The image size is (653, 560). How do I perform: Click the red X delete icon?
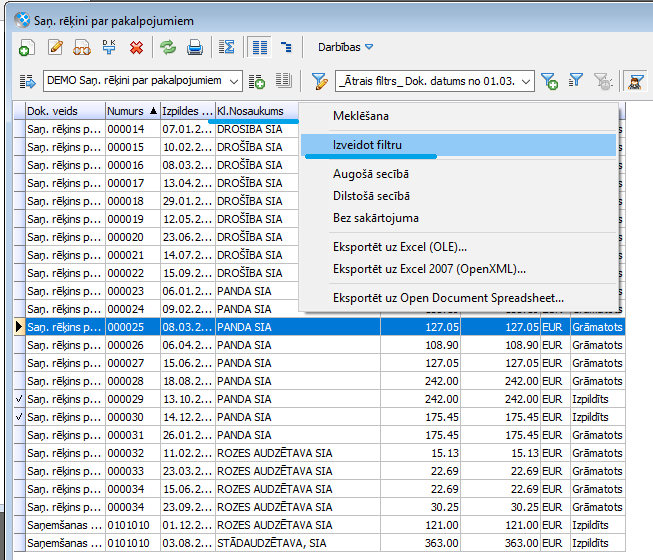136,47
